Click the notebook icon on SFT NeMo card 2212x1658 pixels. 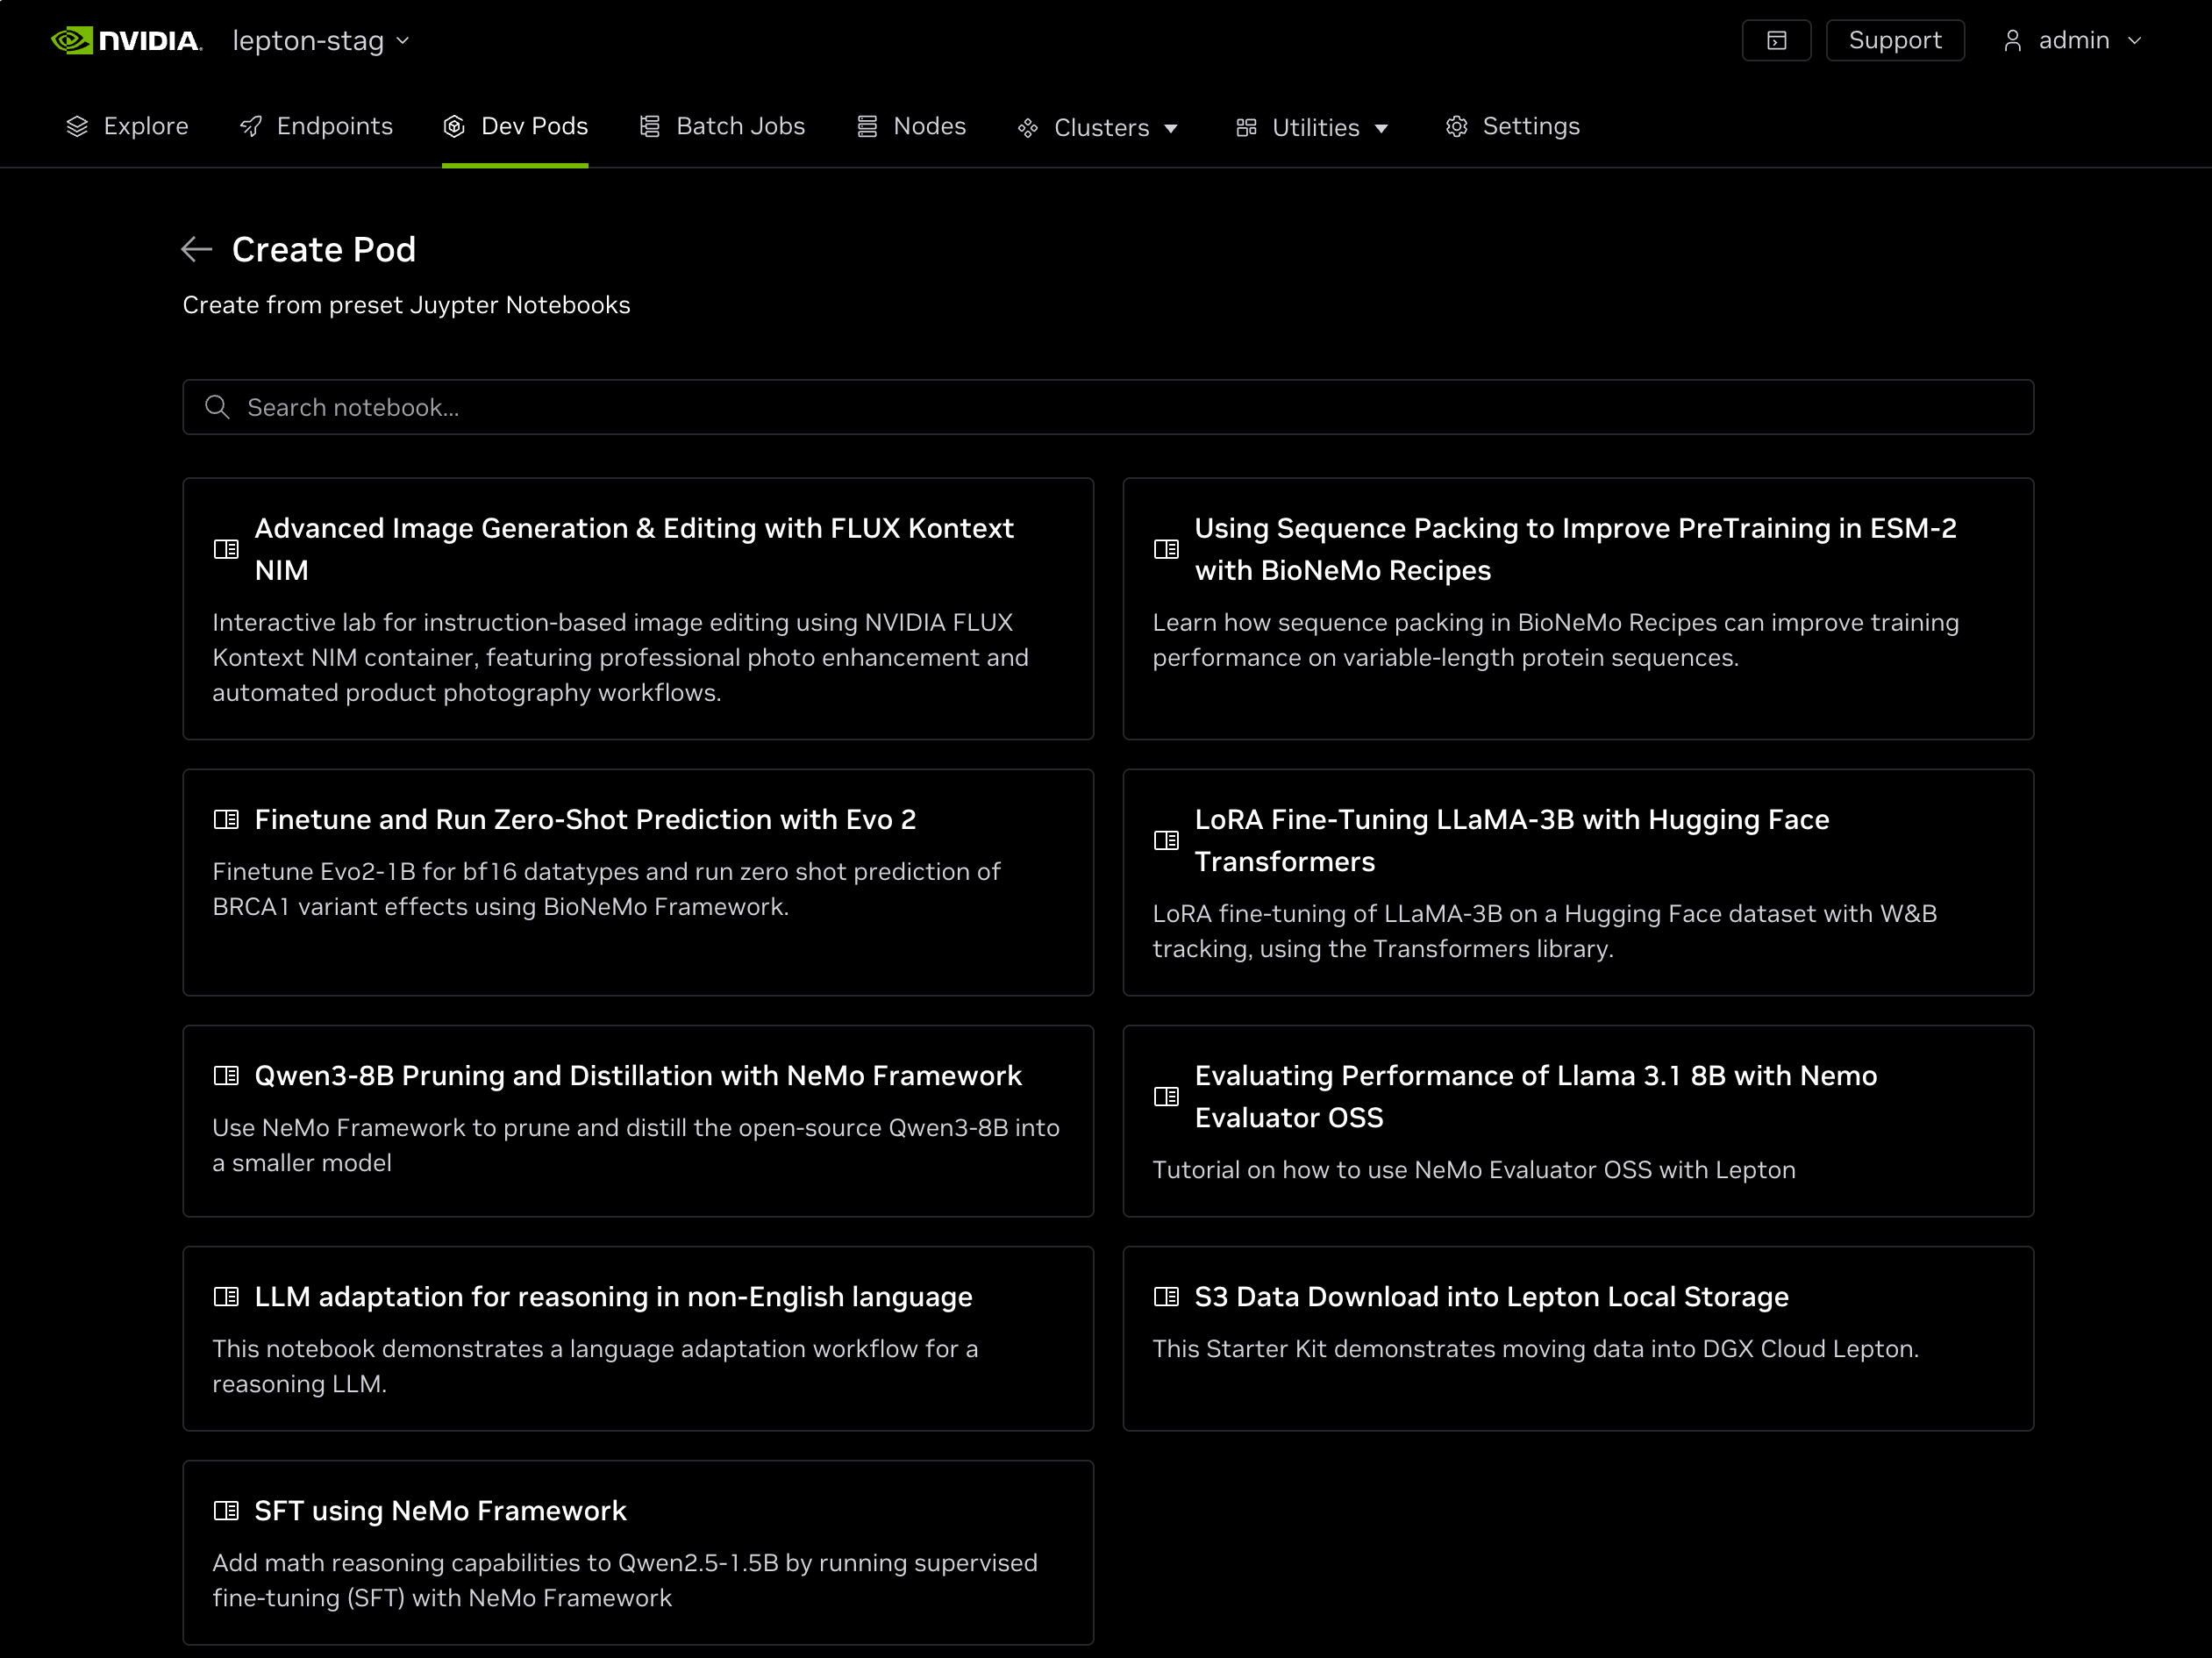point(226,1510)
